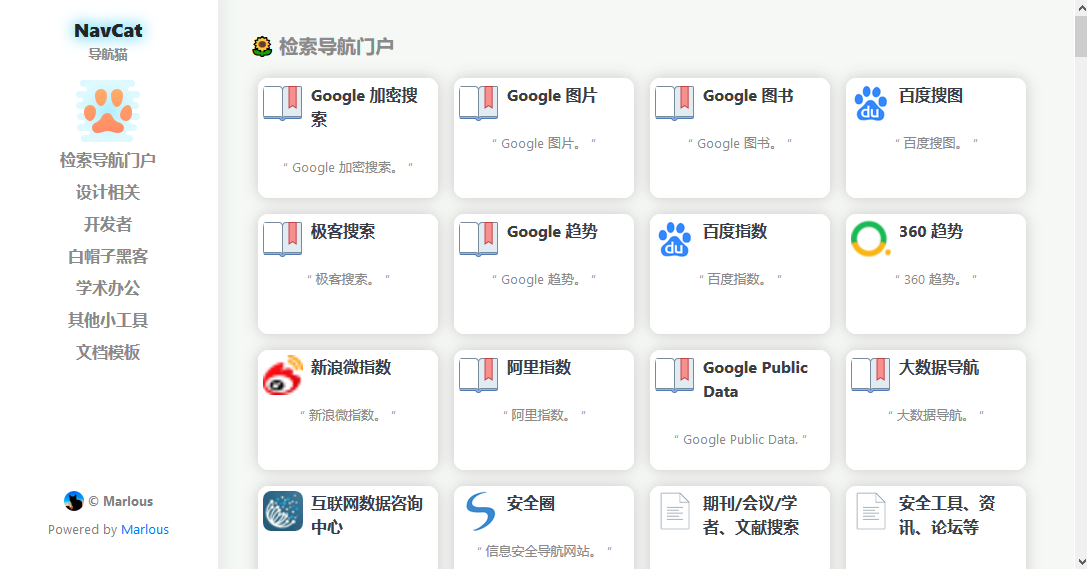The width and height of the screenshot is (1087, 569).
Task: Navigate to 学术办公 in sidebar
Action: (108, 288)
